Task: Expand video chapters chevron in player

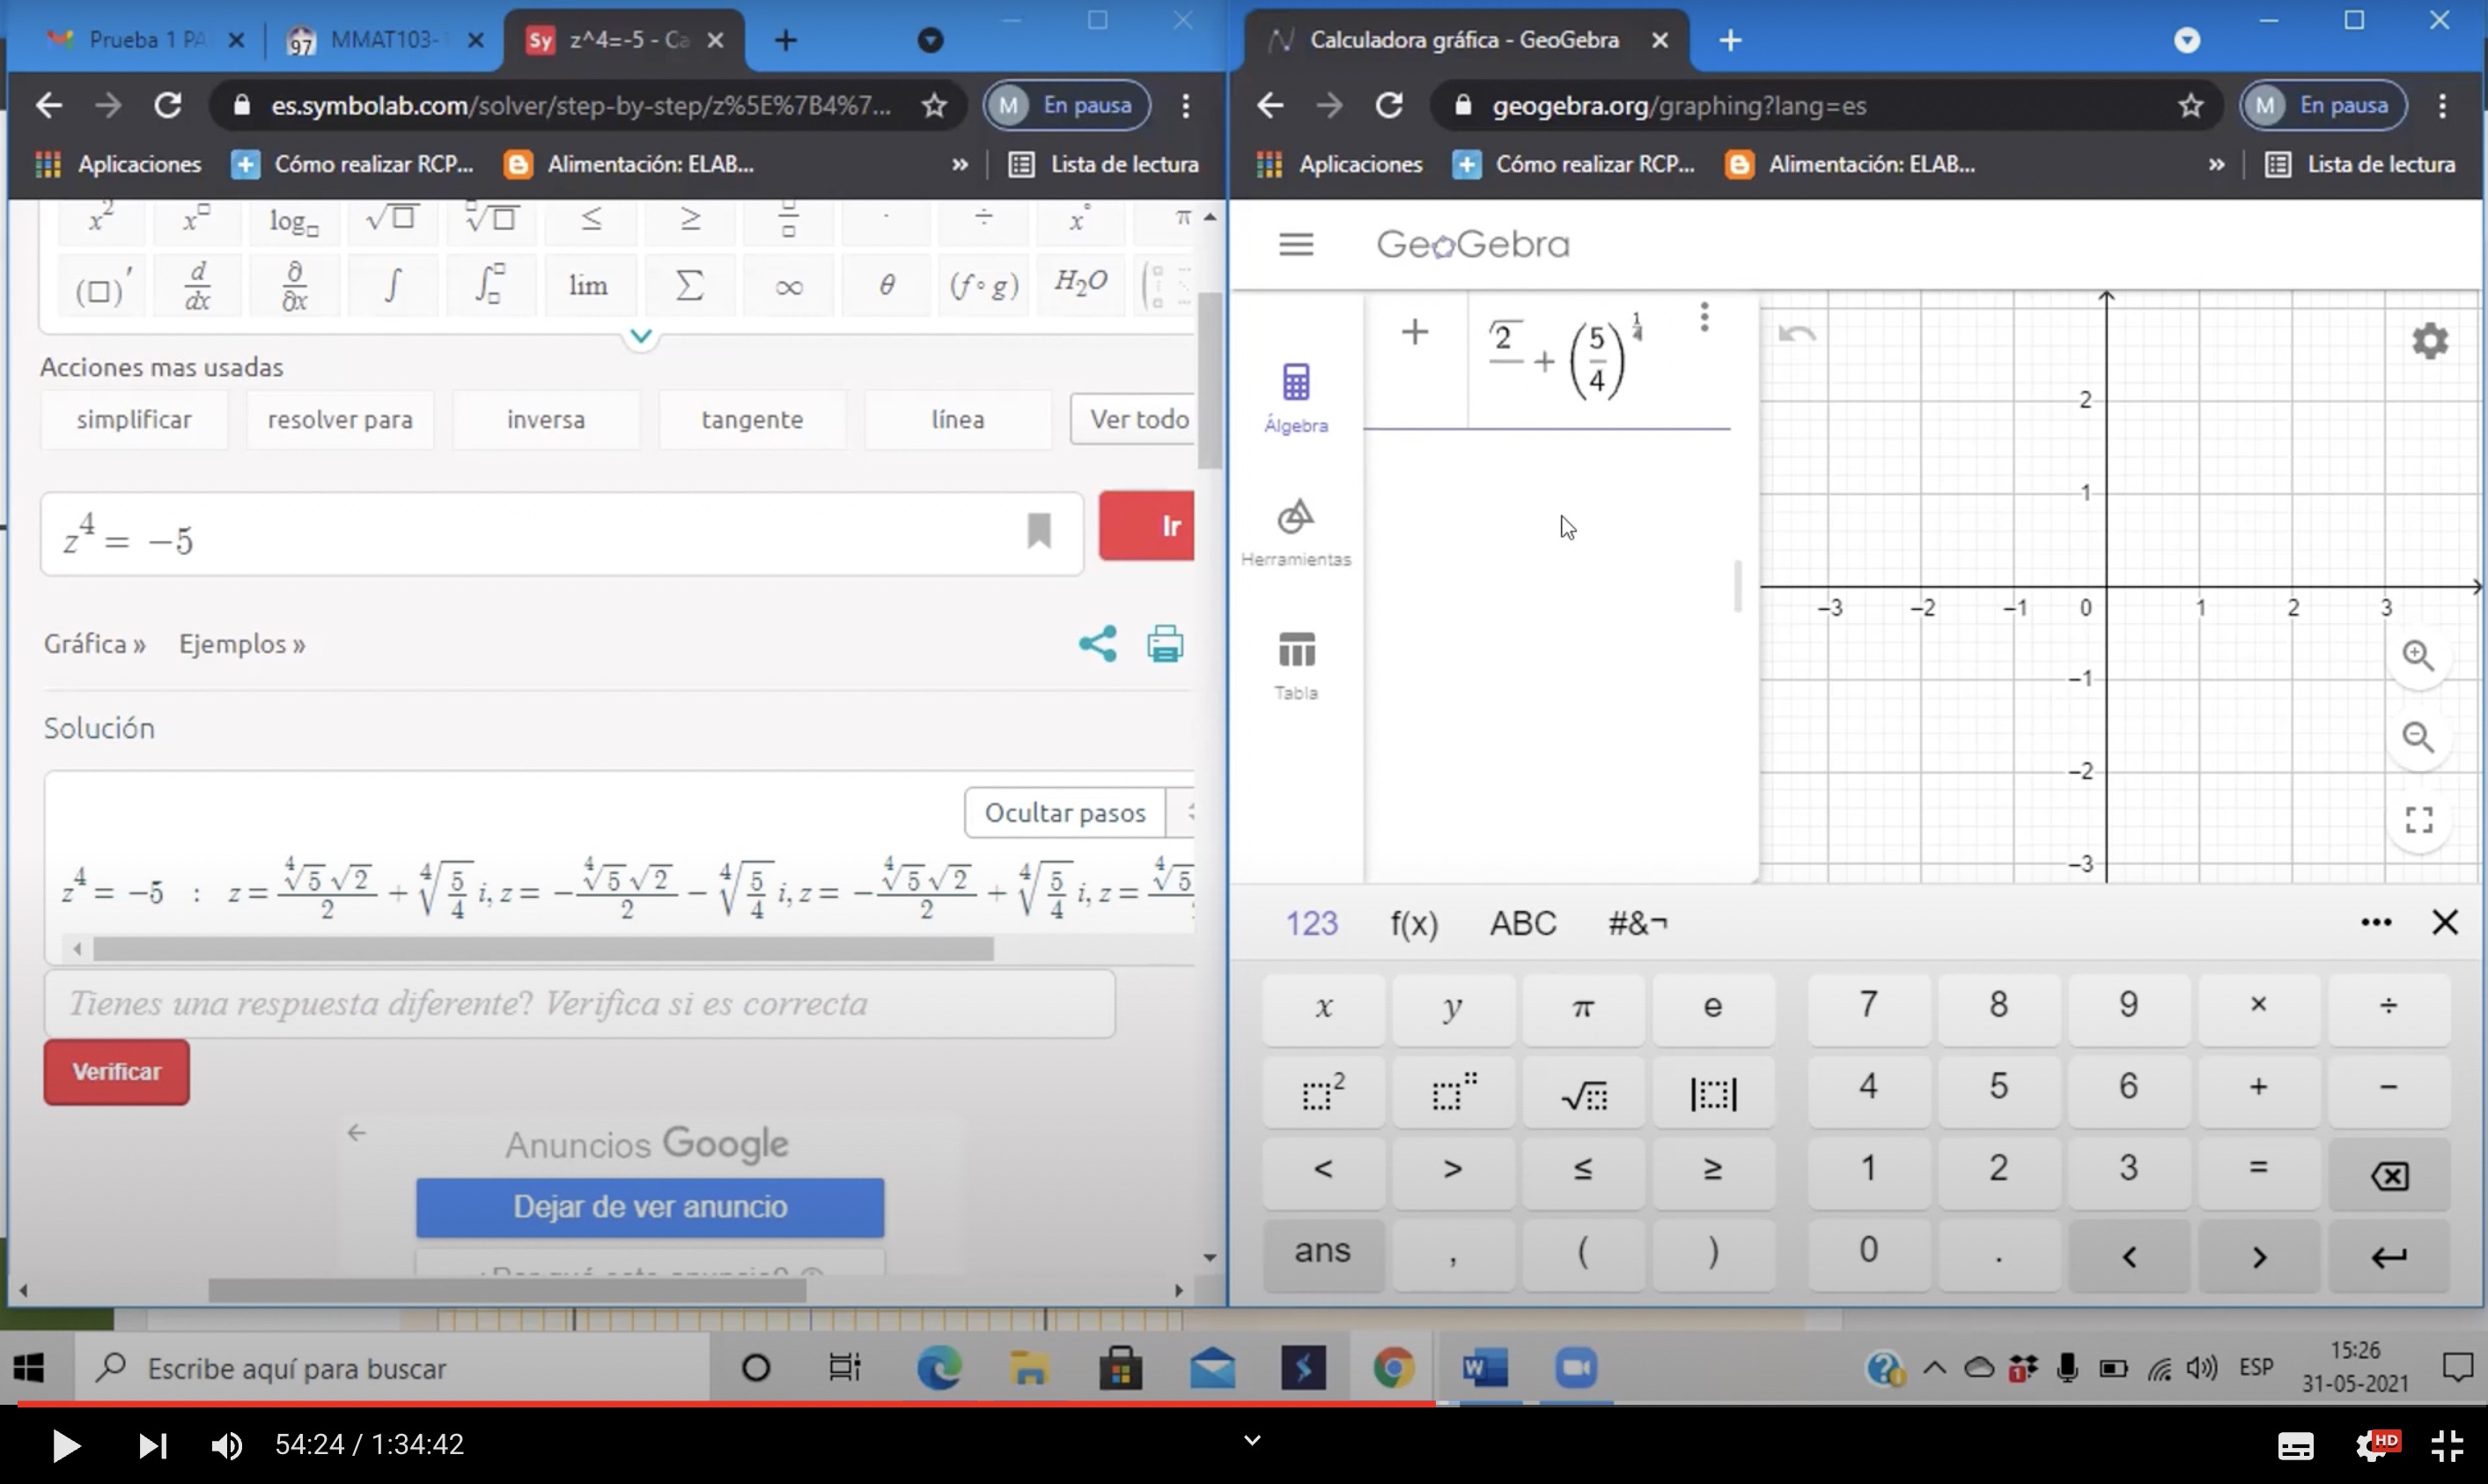Action: point(1251,1441)
